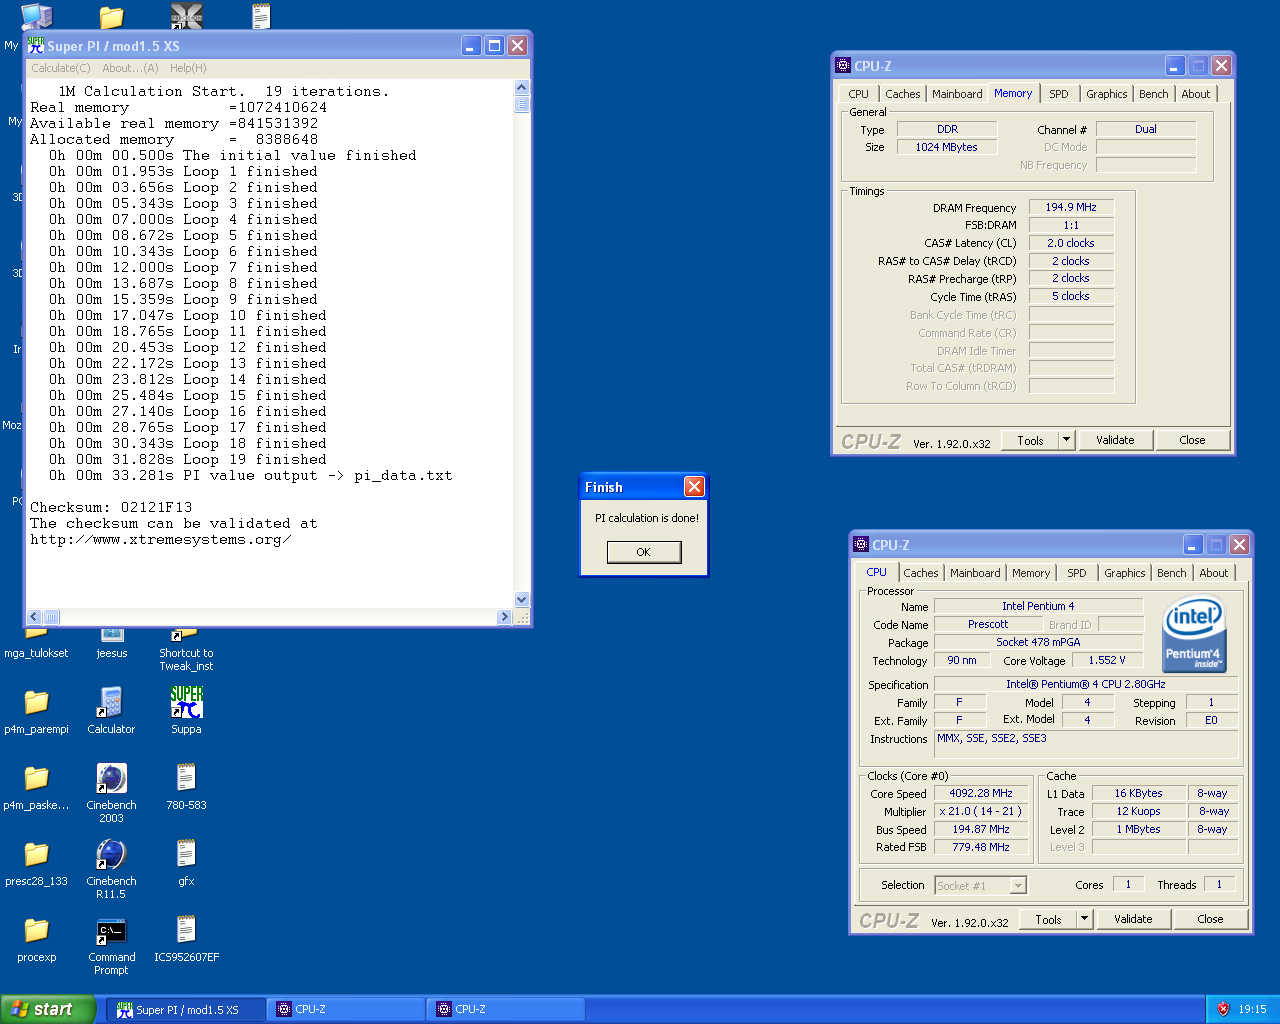Image resolution: width=1280 pixels, height=1024 pixels.
Task: Open the gfx text file
Action: point(186,863)
